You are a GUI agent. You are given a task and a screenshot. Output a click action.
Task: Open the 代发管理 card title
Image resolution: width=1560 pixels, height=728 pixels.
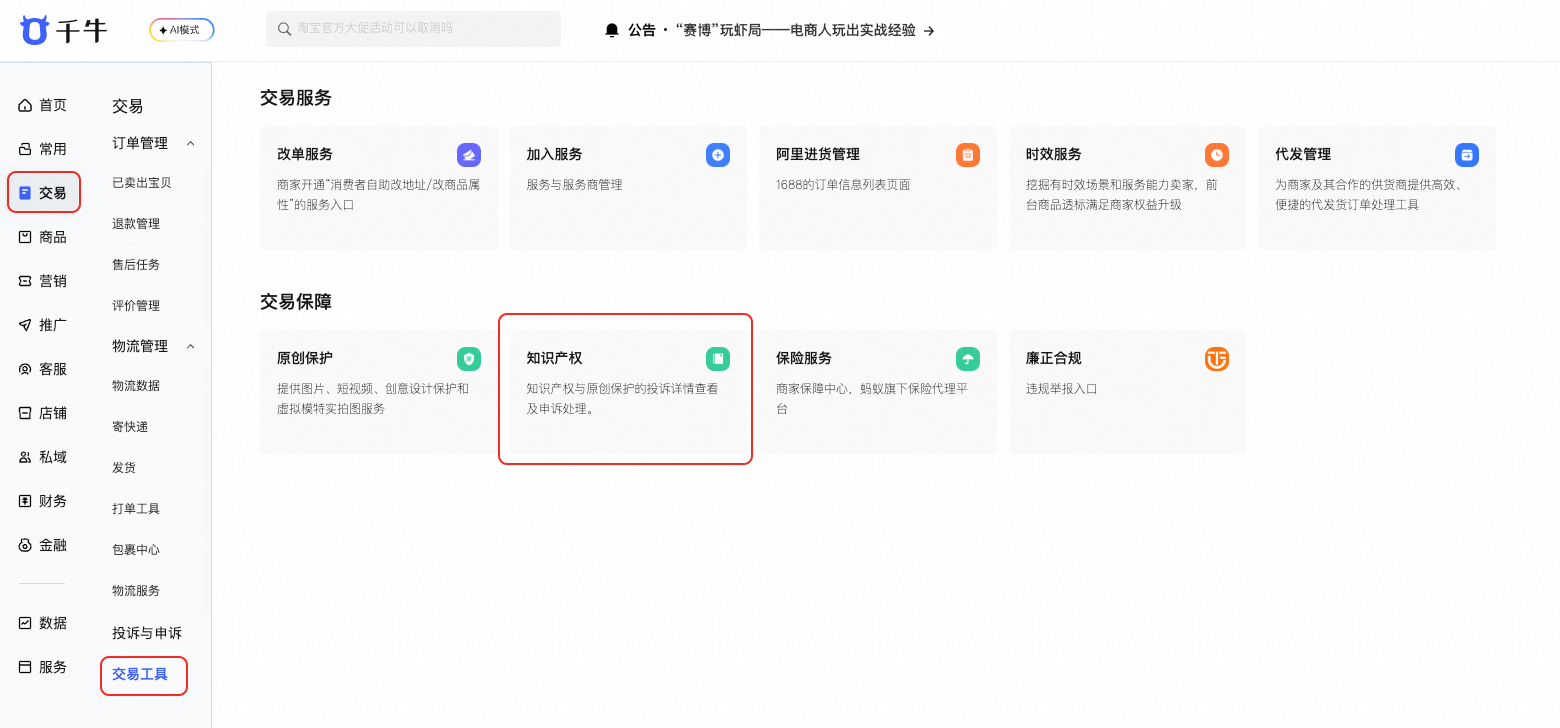coord(1303,154)
